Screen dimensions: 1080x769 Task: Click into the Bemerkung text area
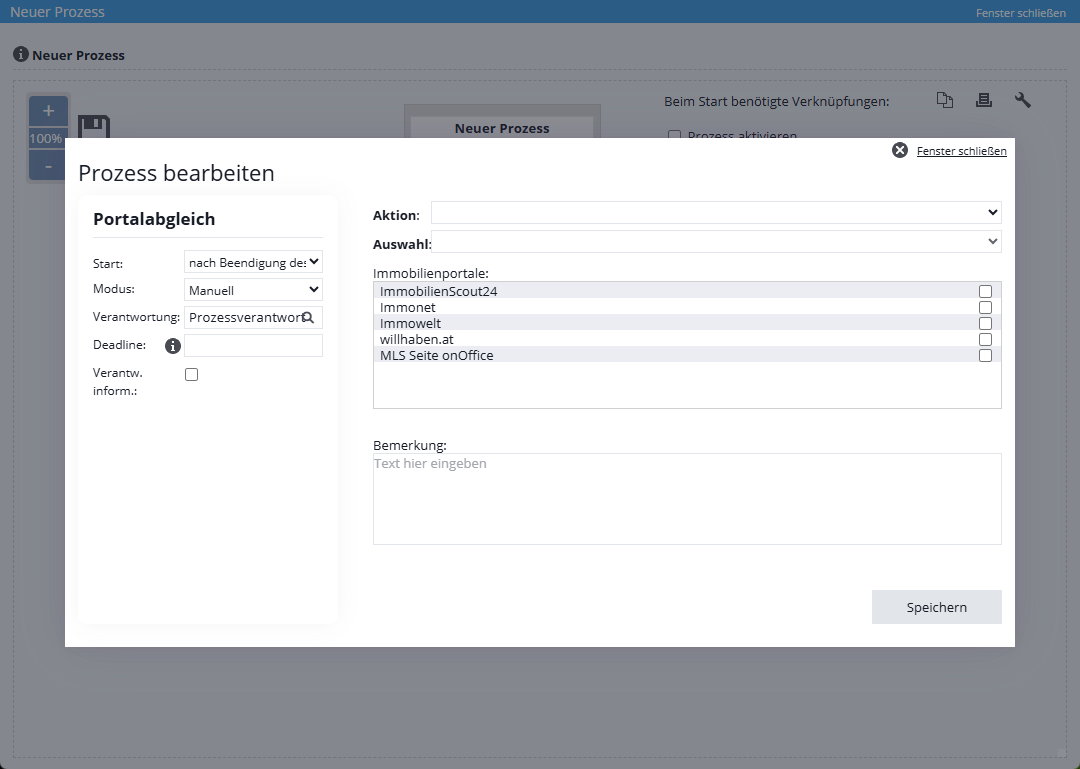(686, 499)
